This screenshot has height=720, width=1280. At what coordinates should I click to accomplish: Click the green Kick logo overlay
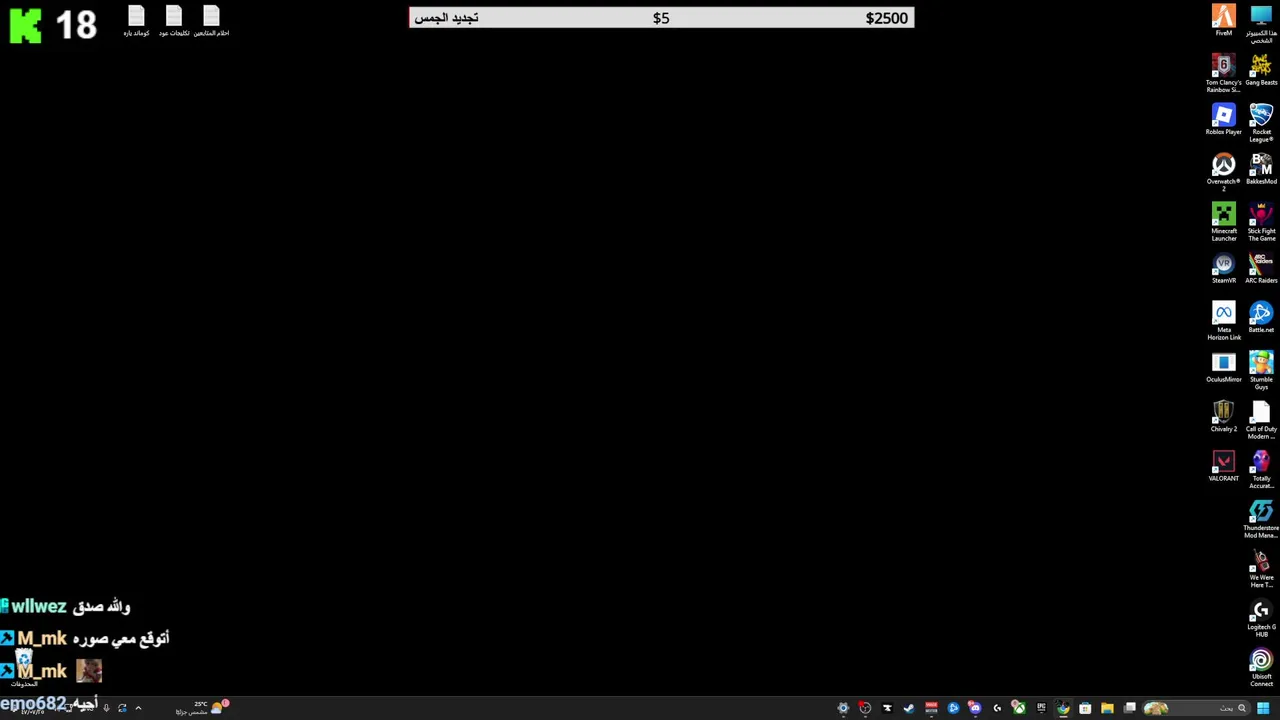point(25,25)
